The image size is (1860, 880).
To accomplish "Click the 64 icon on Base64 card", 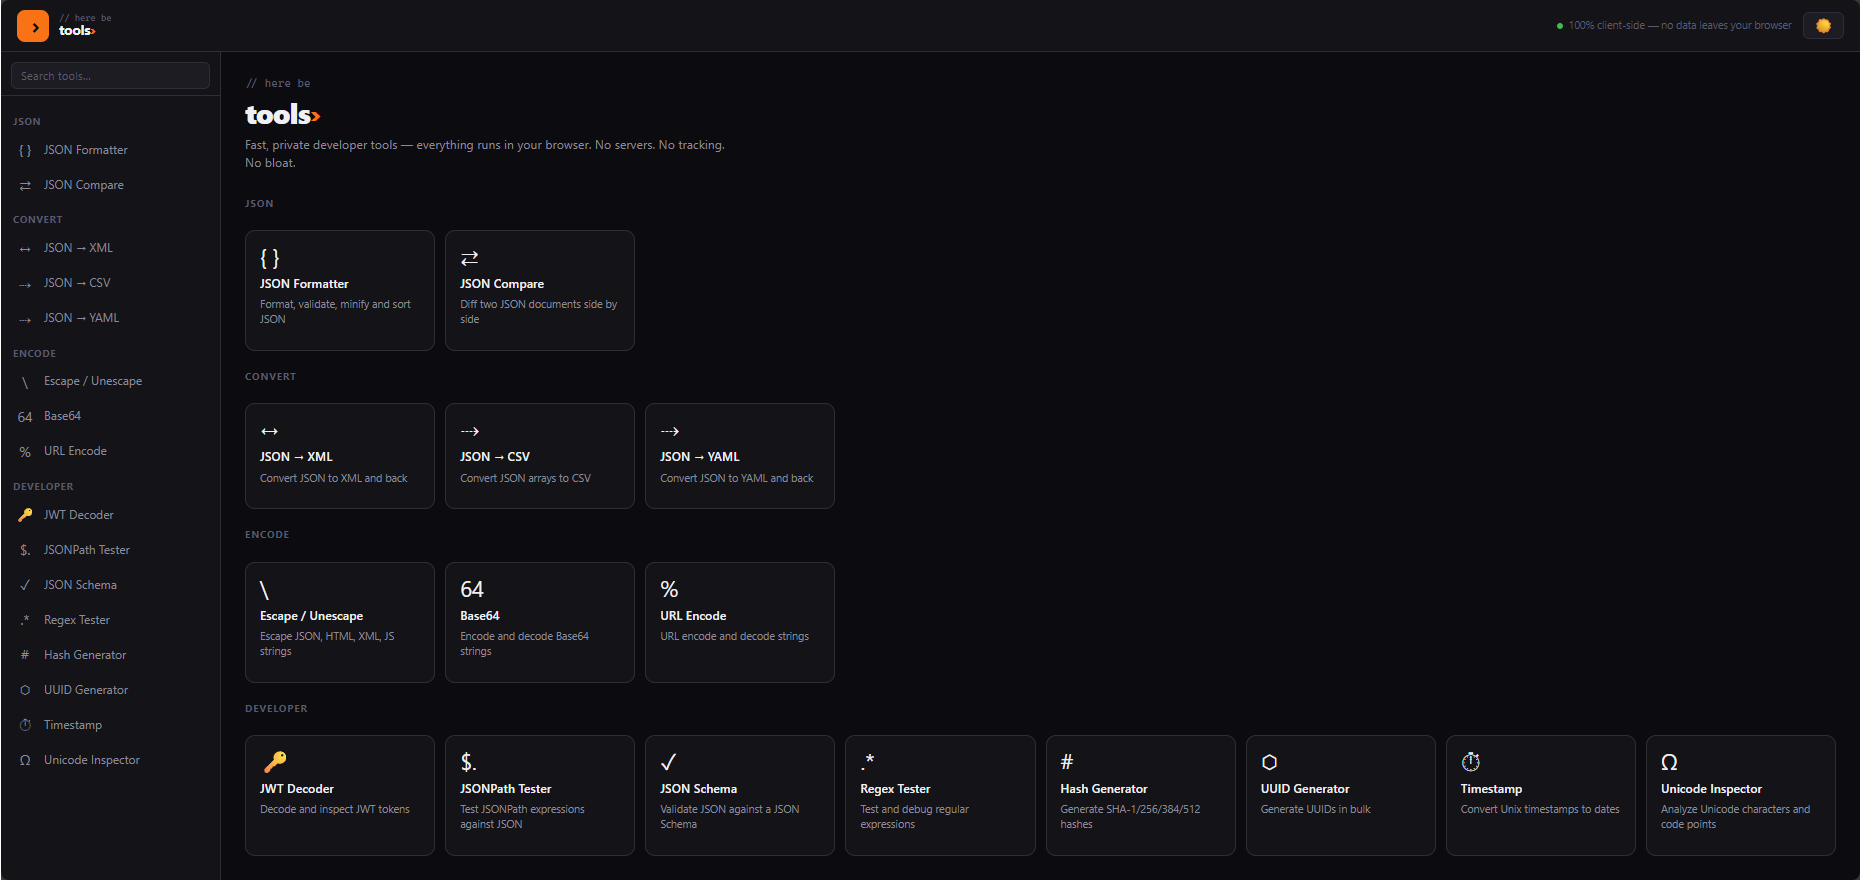I will [x=472, y=589].
